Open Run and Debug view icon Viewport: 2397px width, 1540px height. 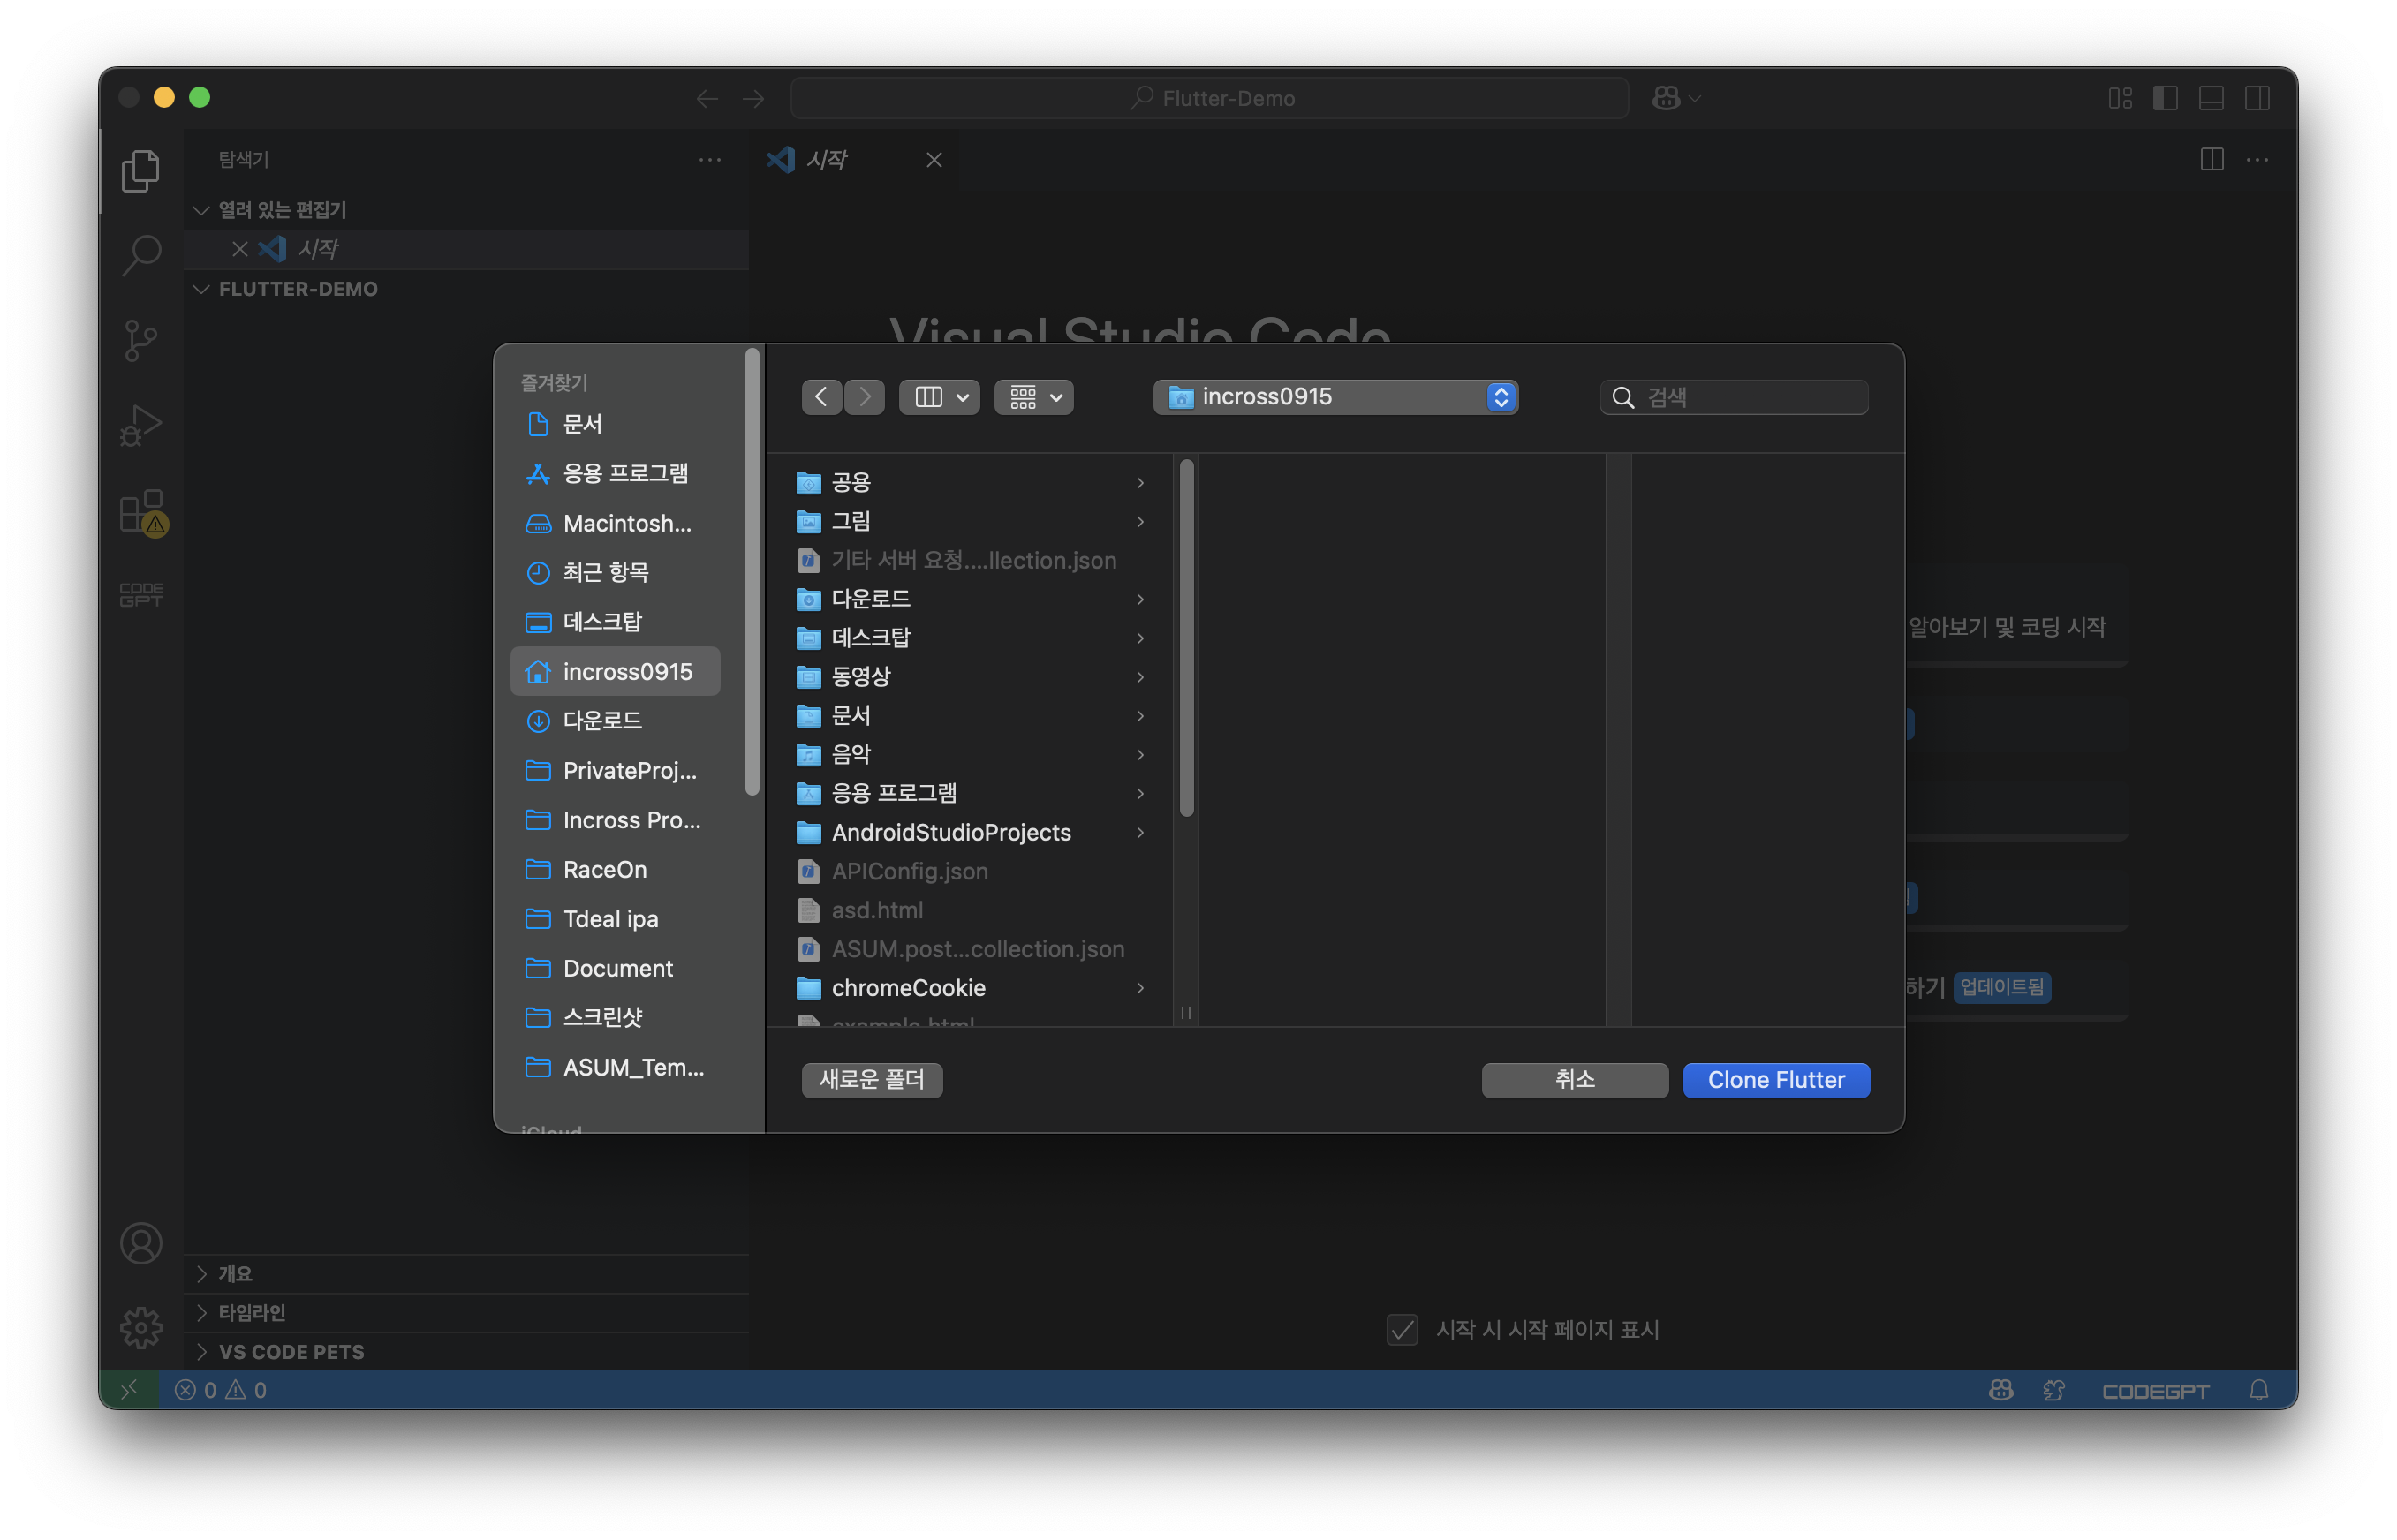click(x=140, y=425)
